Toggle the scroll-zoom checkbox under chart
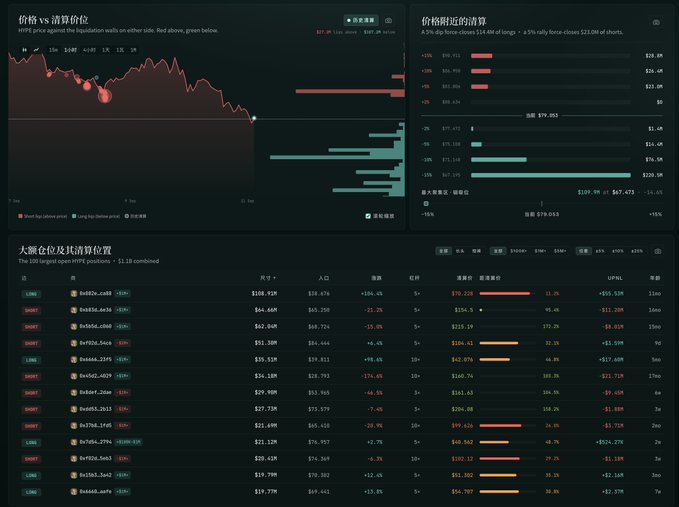 click(x=368, y=216)
